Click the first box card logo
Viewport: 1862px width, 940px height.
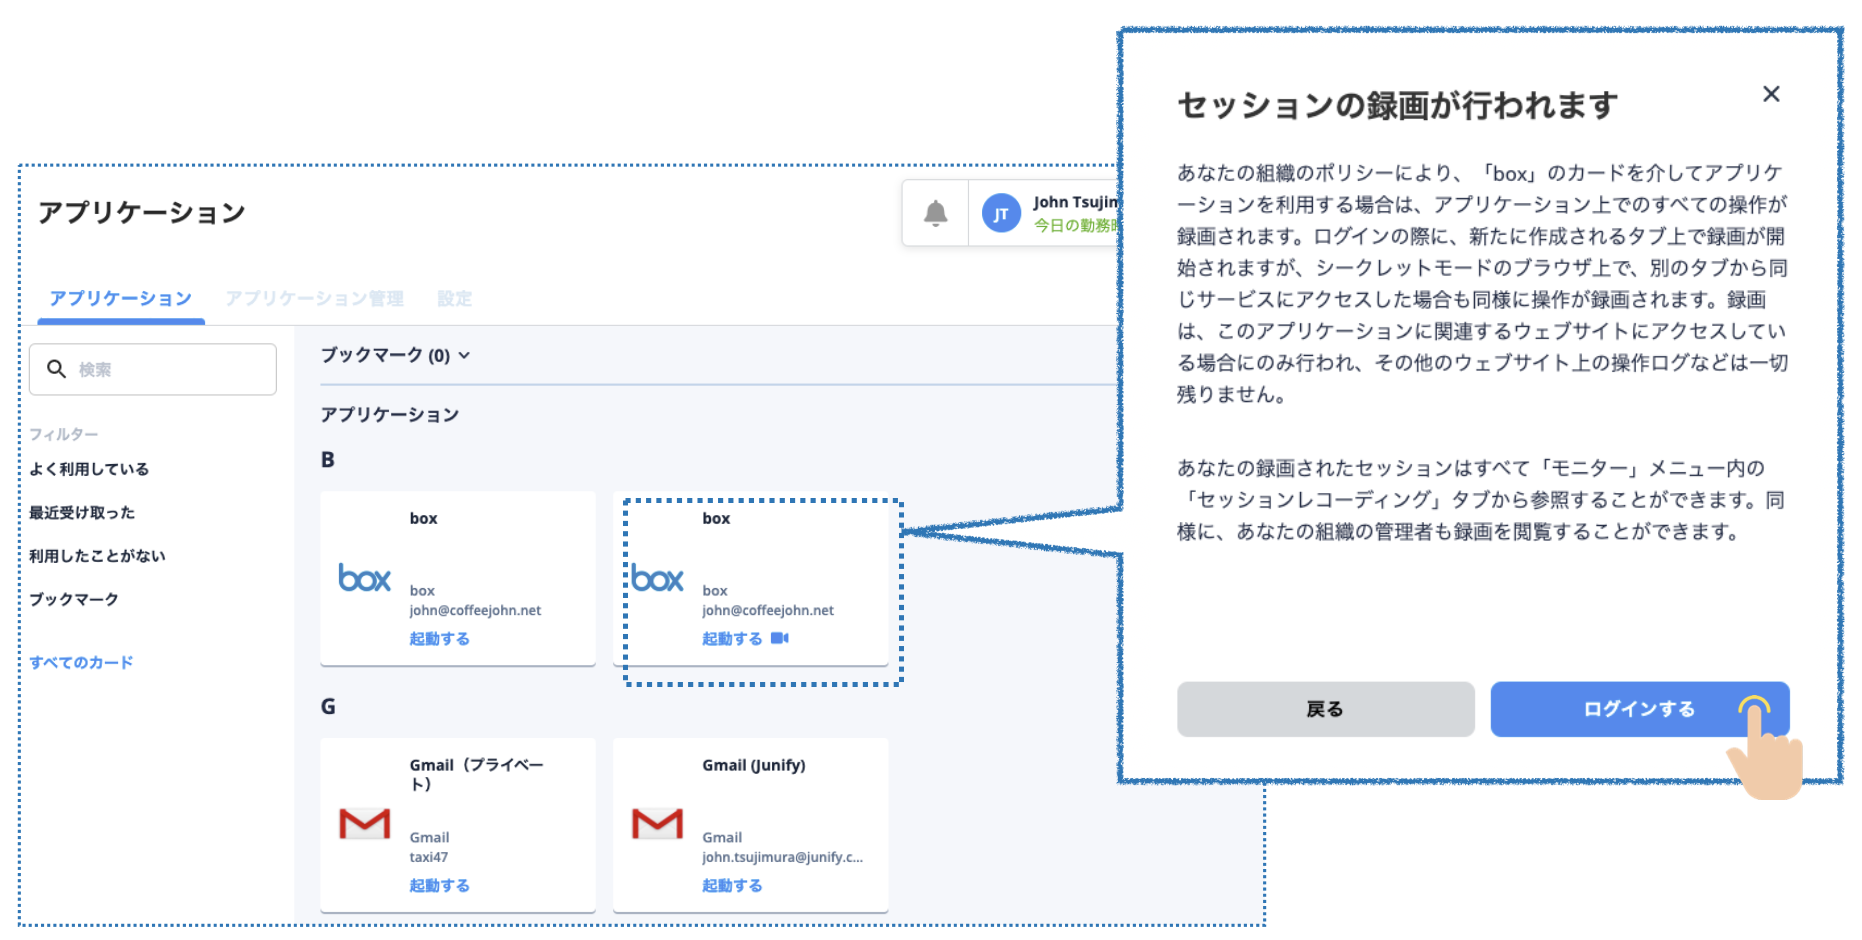click(x=364, y=579)
